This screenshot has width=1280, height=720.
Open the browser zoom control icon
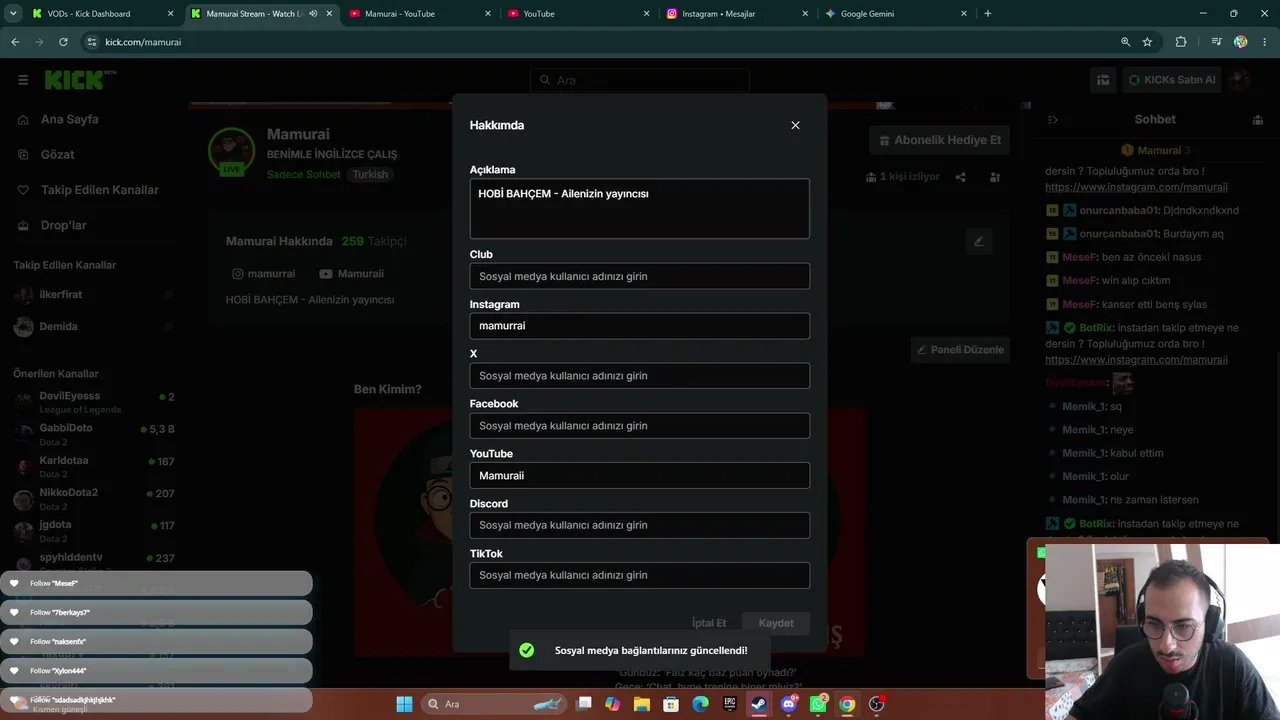1125,42
